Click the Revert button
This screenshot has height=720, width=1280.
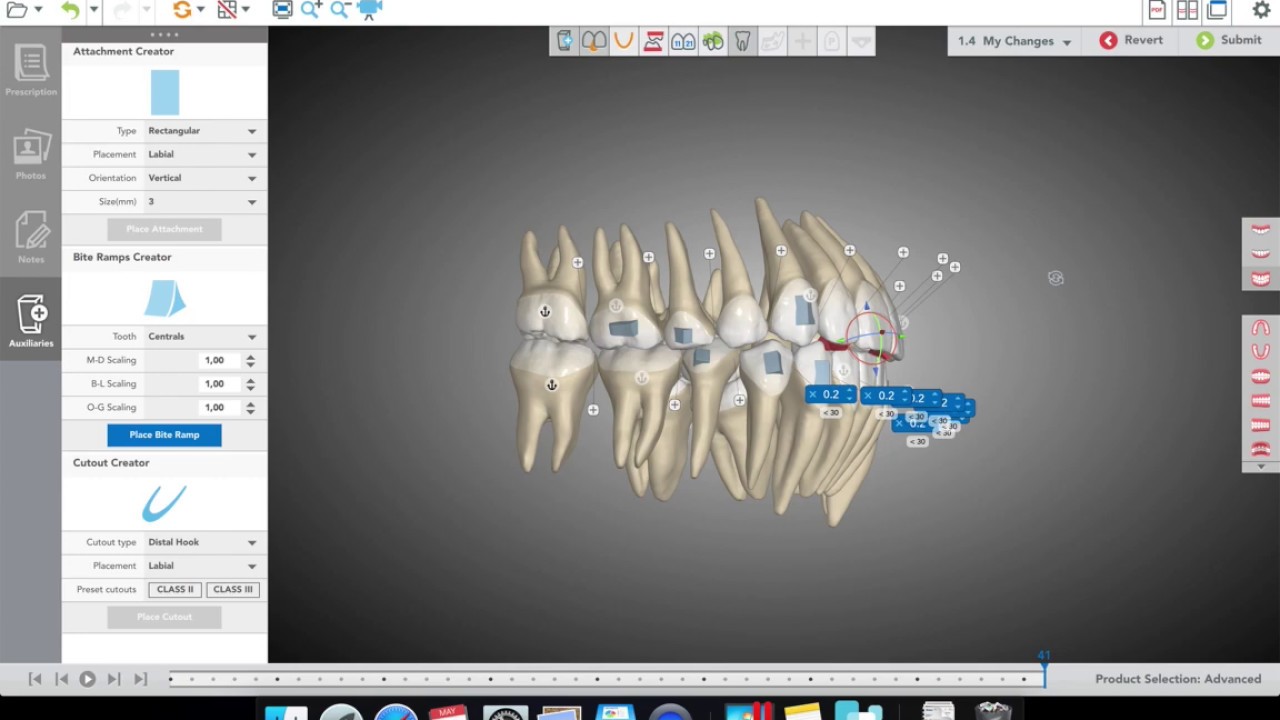point(1132,40)
